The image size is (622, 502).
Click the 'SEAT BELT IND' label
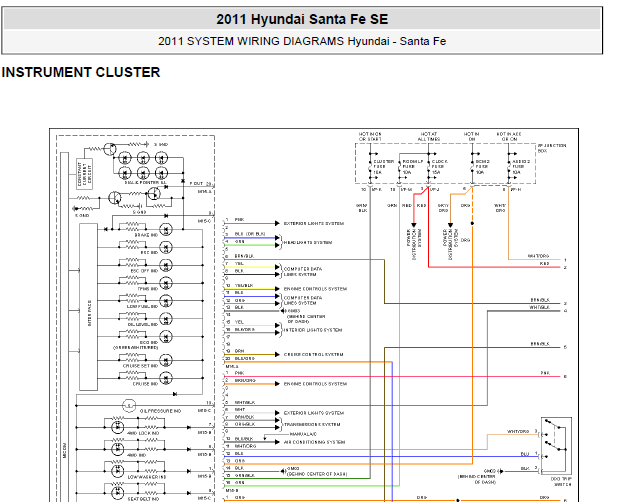(x=143, y=499)
